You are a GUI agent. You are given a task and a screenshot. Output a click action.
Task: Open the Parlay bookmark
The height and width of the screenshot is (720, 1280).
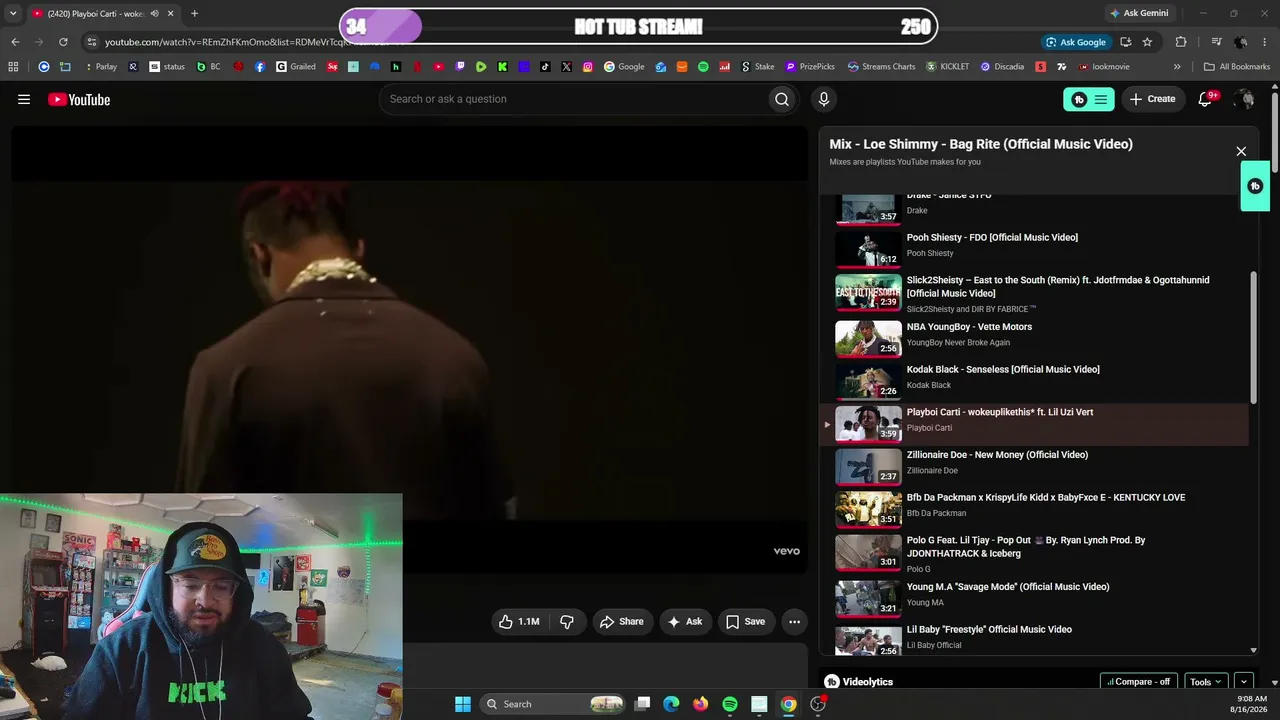pyautogui.click(x=100, y=67)
